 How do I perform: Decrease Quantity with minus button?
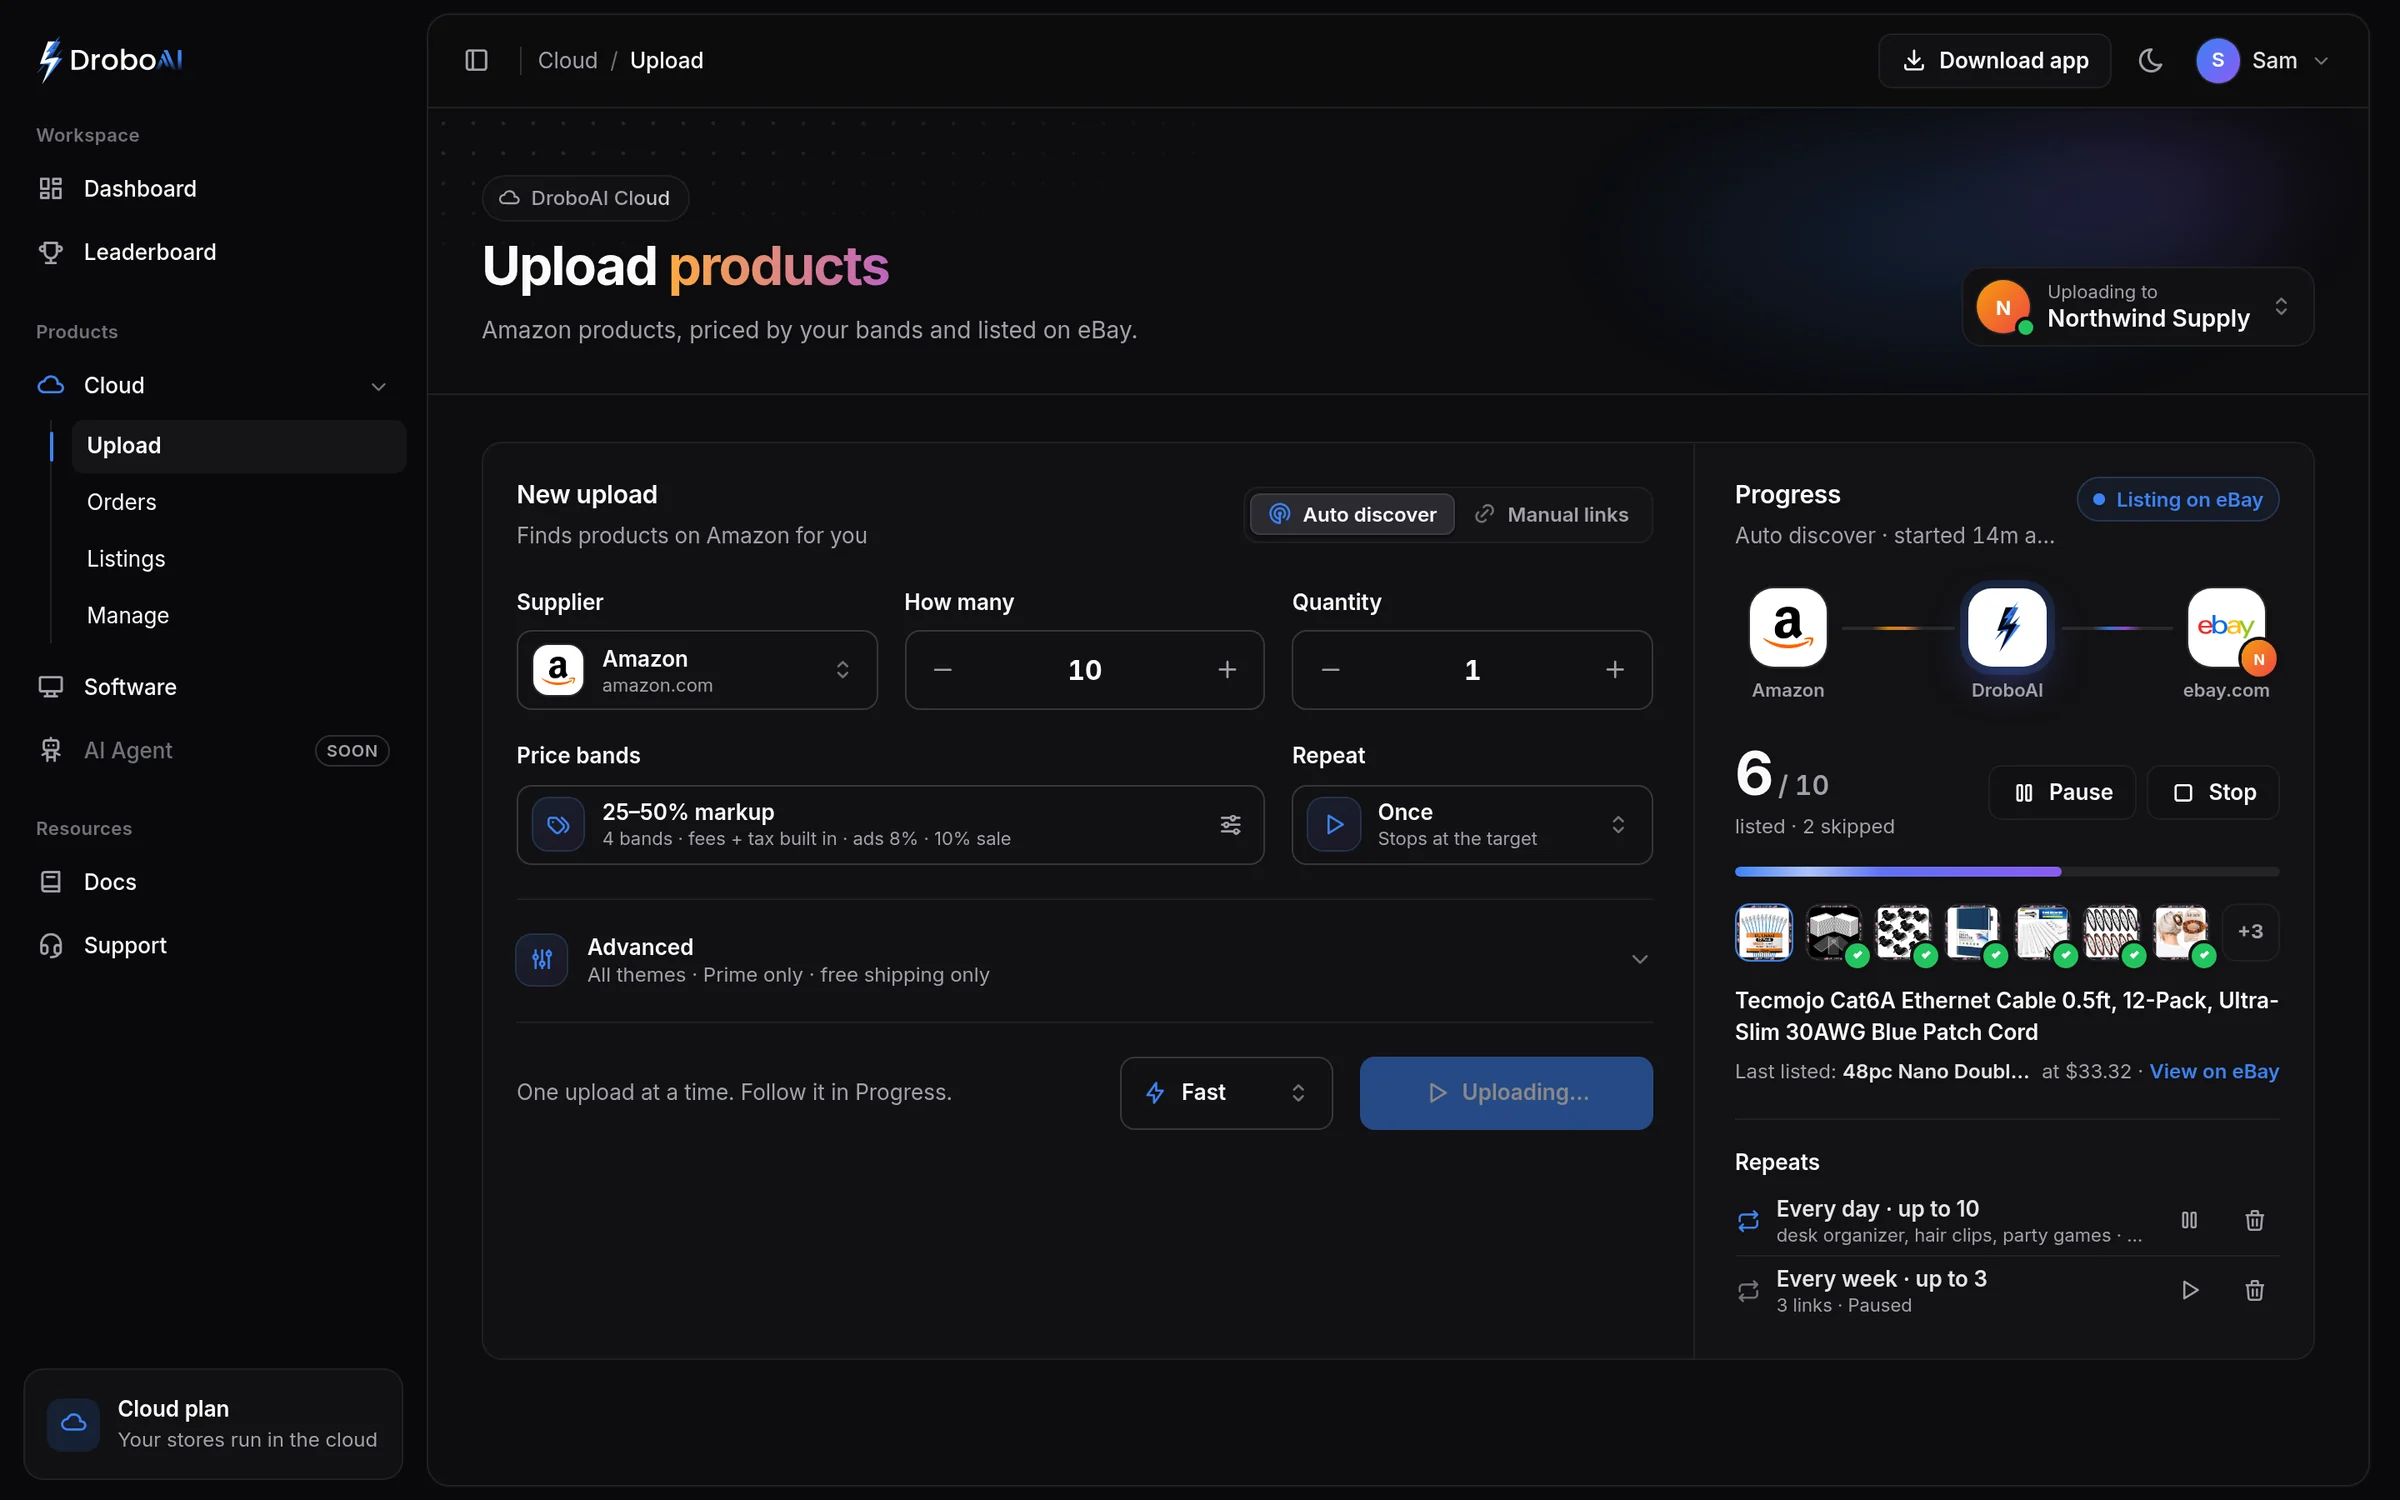(1330, 670)
